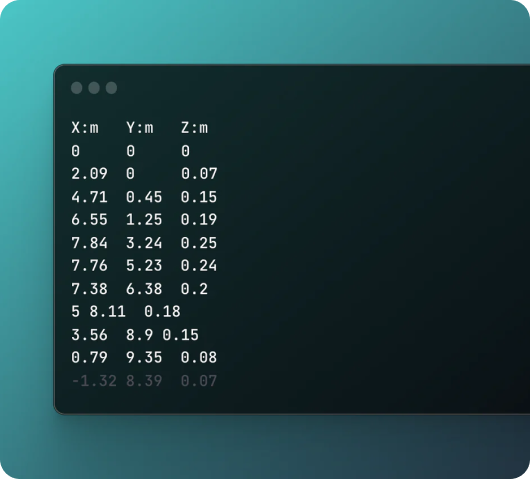530x479 pixels.
Task: Click the Y value 1.25
Action: point(144,220)
